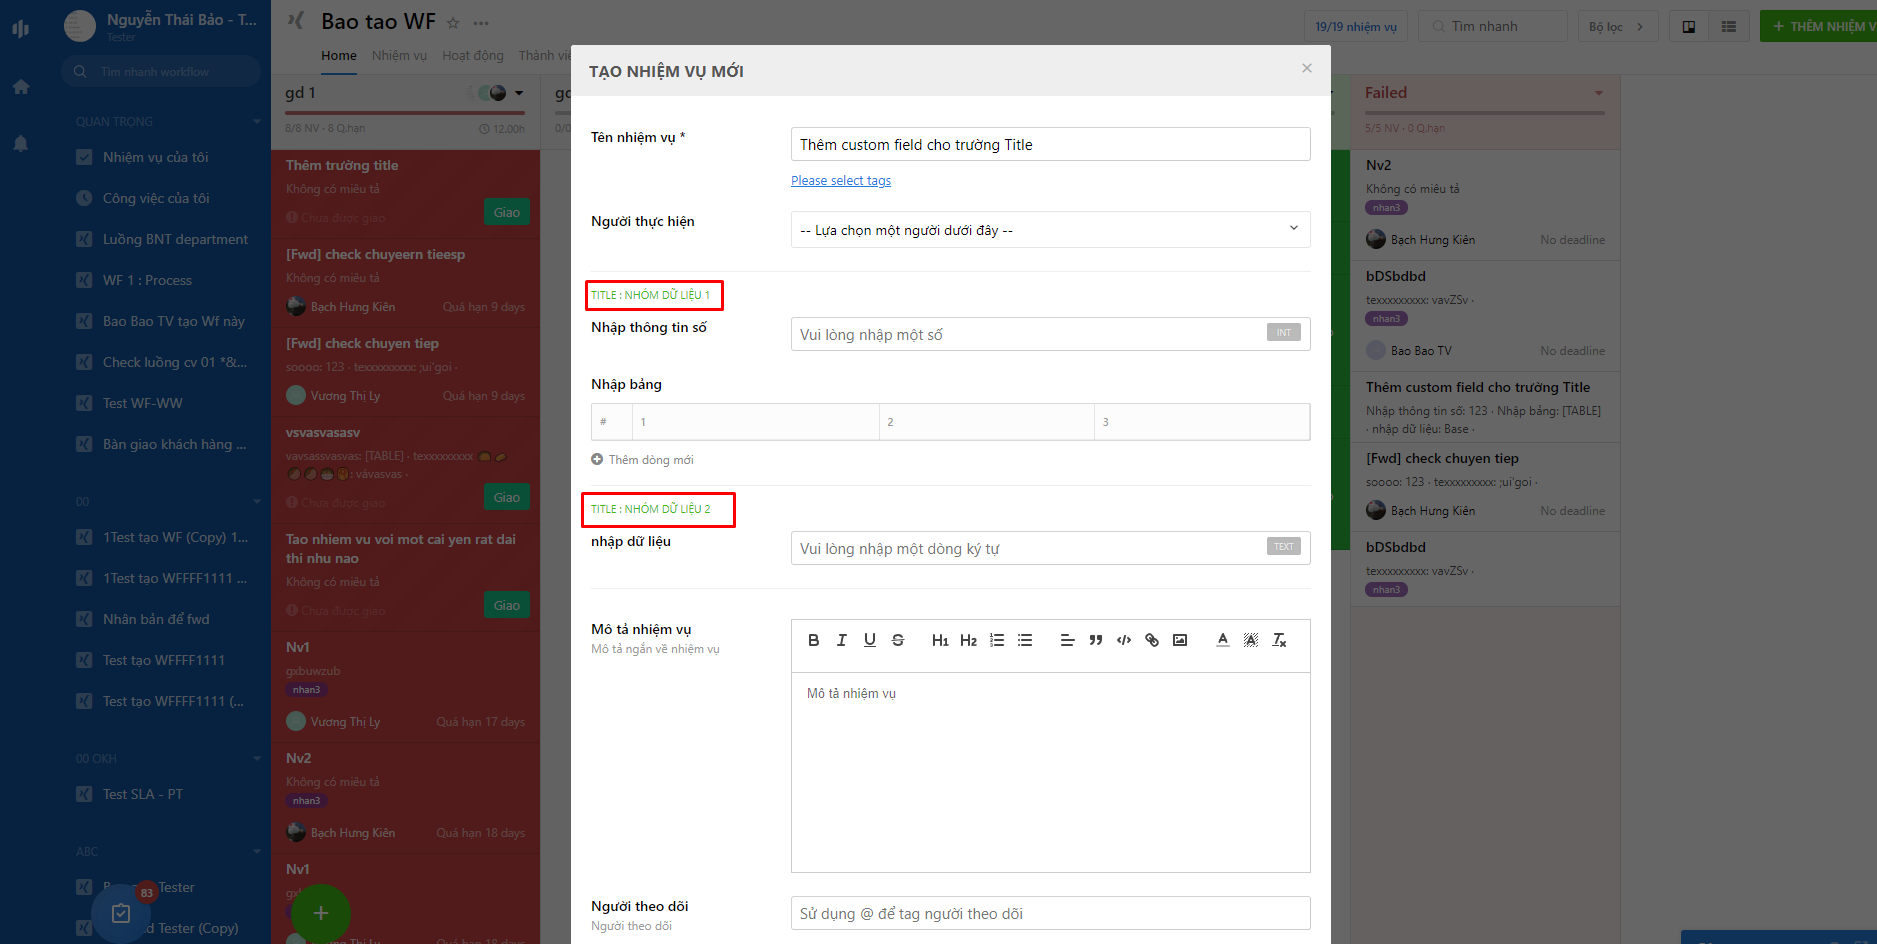This screenshot has height=944, width=1877.
Task: Collapse the QUAN TRỌNG sidebar section
Action: point(257,122)
